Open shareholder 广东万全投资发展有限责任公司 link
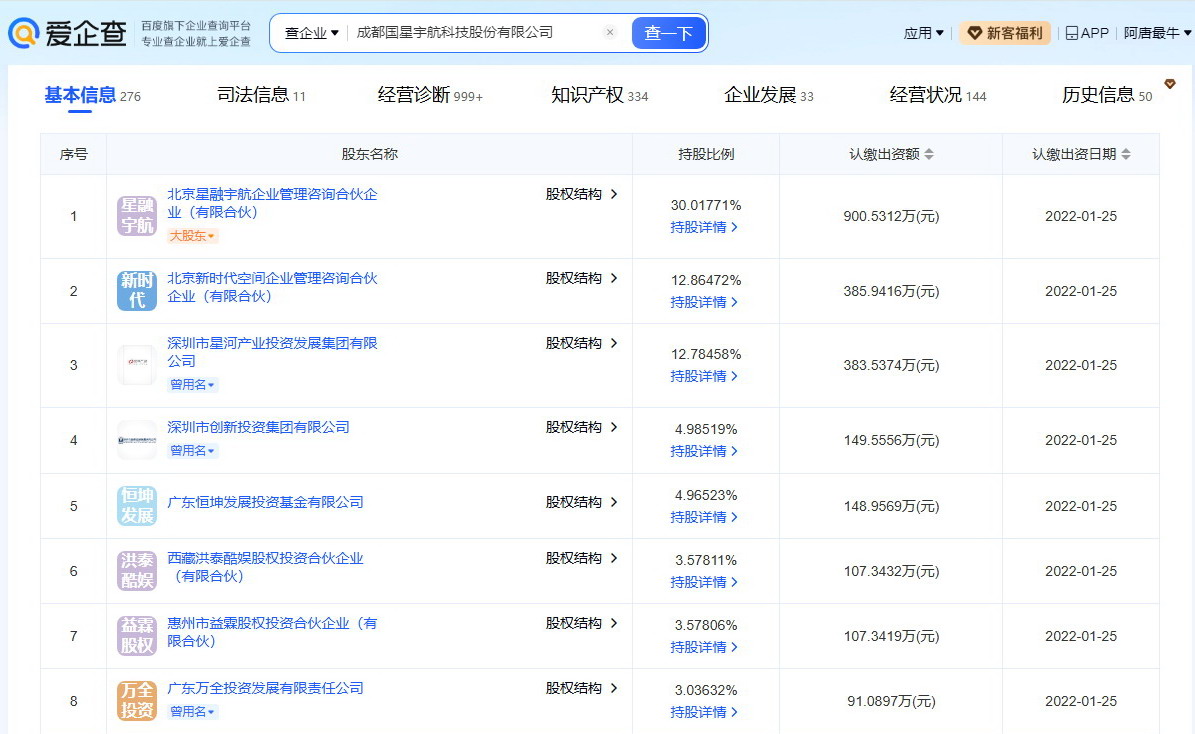This screenshot has height=734, width=1195. (265, 688)
